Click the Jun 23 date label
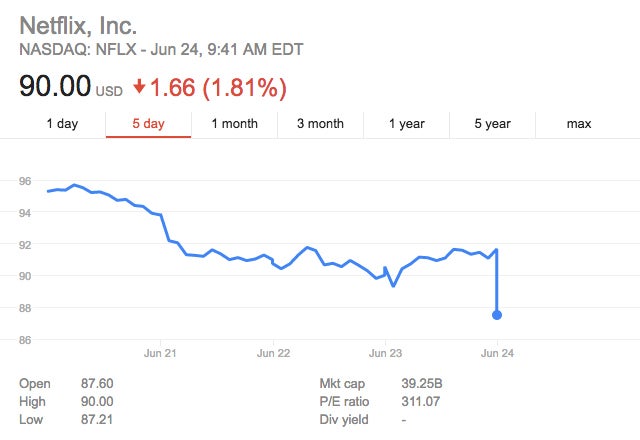 385,353
